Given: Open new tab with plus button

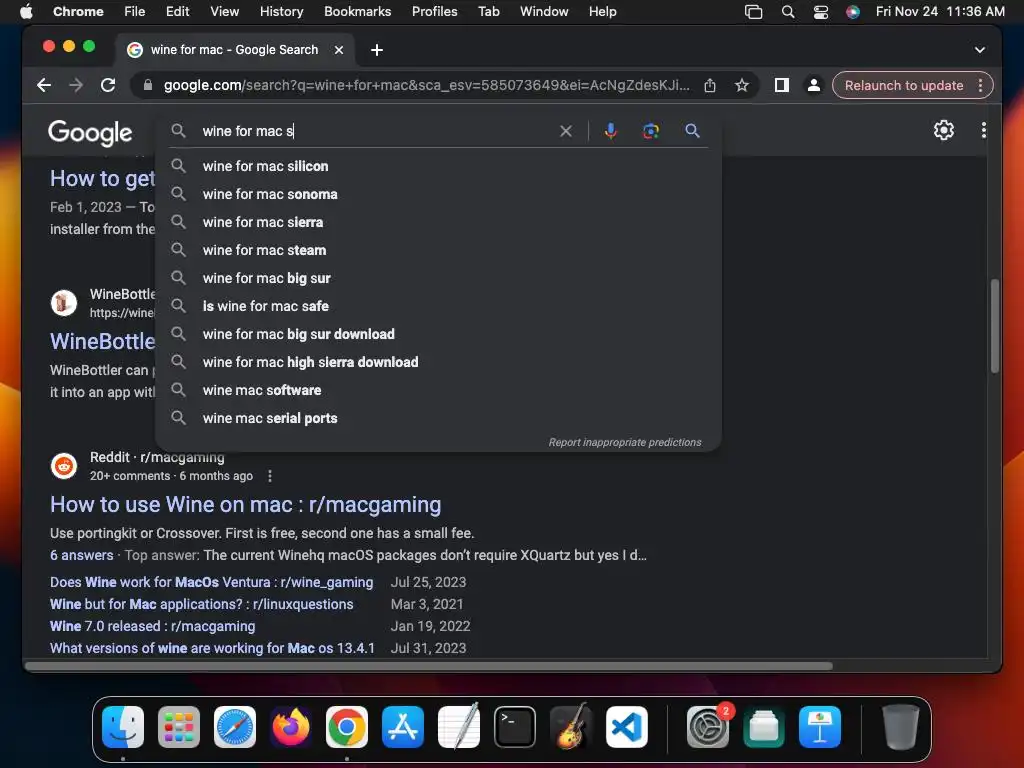Looking at the screenshot, I should (377, 50).
